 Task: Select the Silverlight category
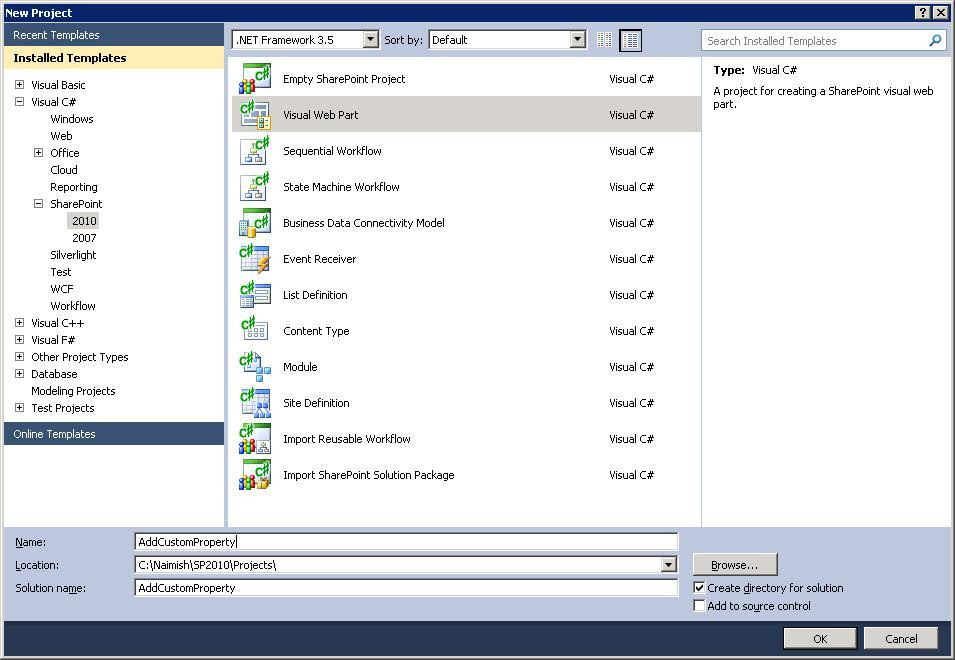(x=73, y=255)
